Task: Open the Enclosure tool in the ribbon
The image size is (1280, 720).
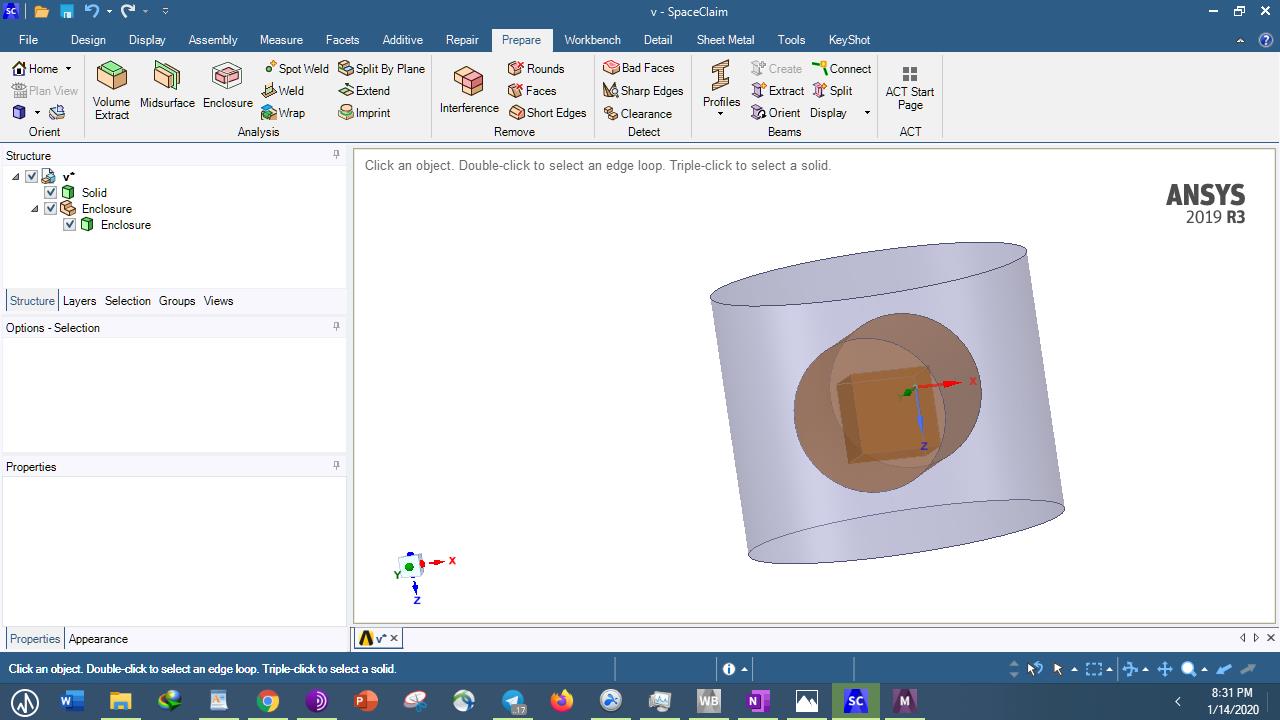Action: pos(227,86)
